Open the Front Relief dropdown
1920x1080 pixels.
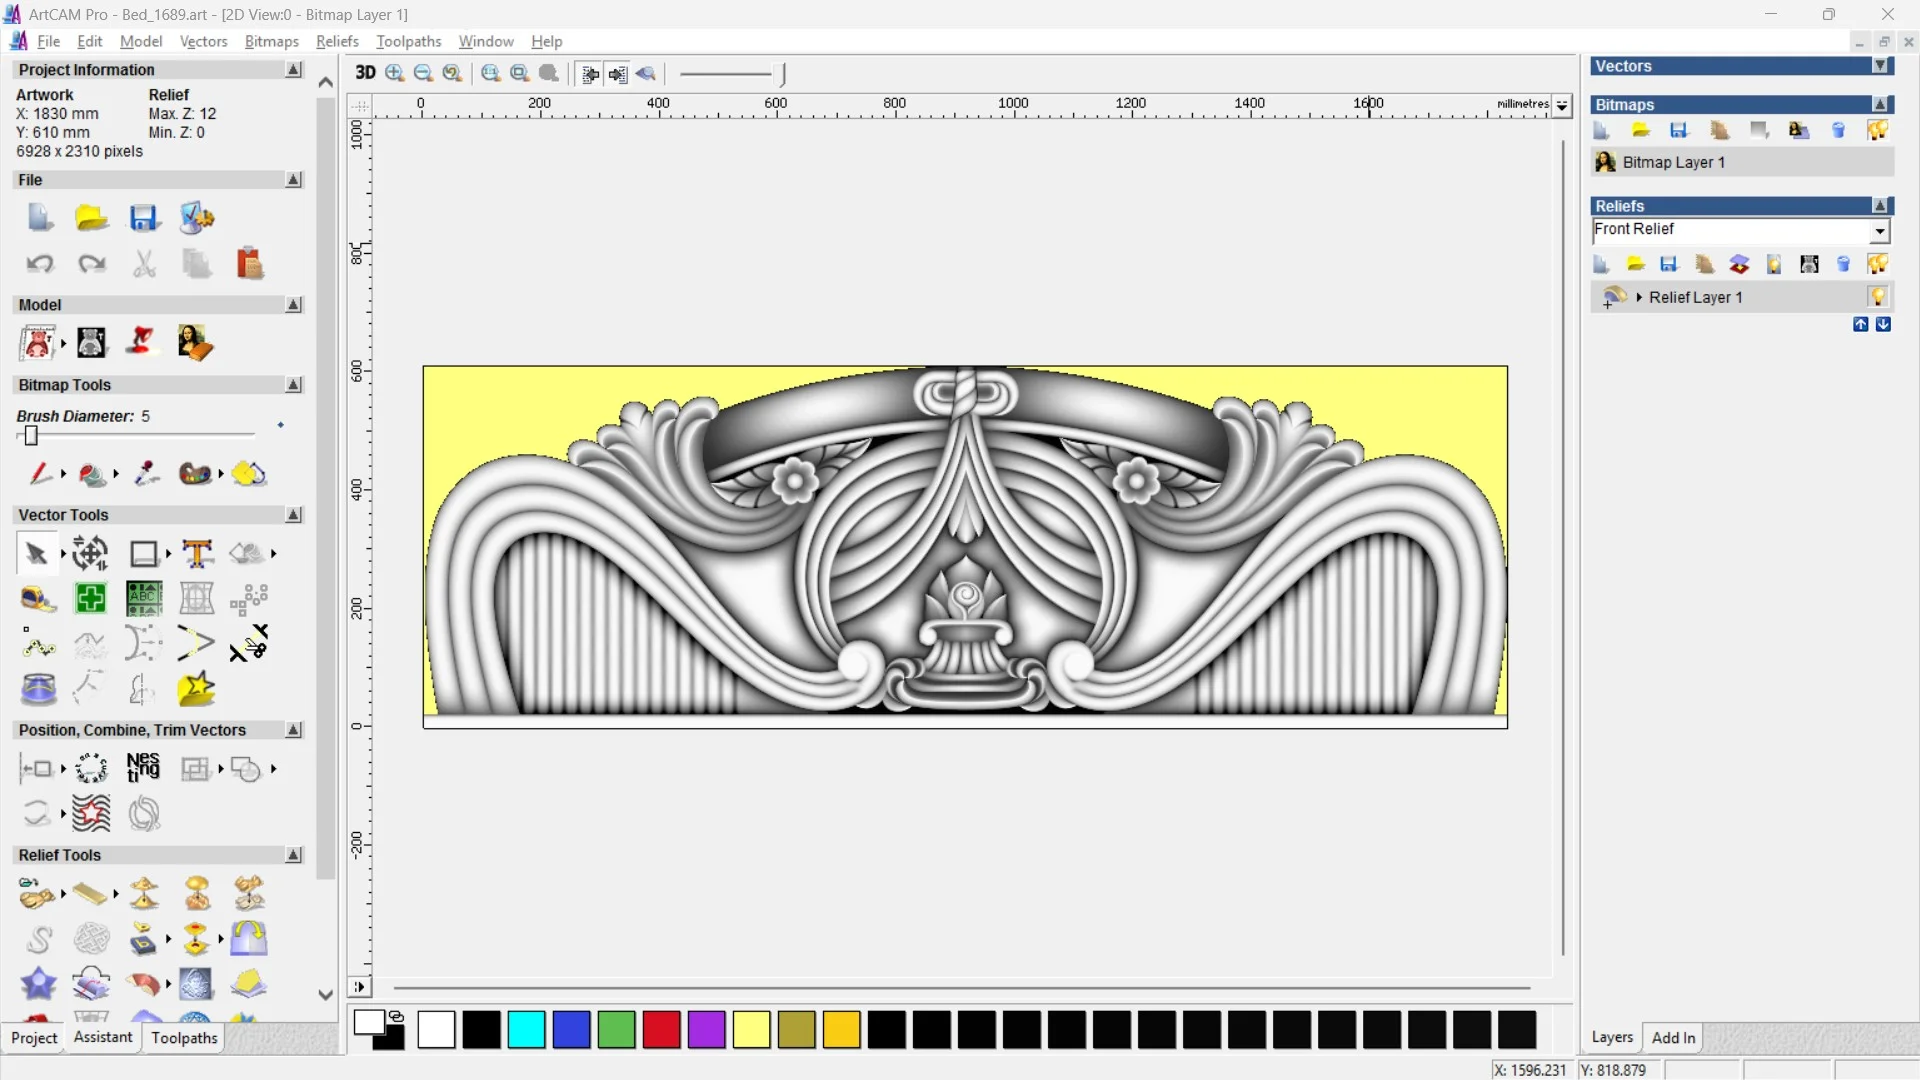tap(1880, 231)
